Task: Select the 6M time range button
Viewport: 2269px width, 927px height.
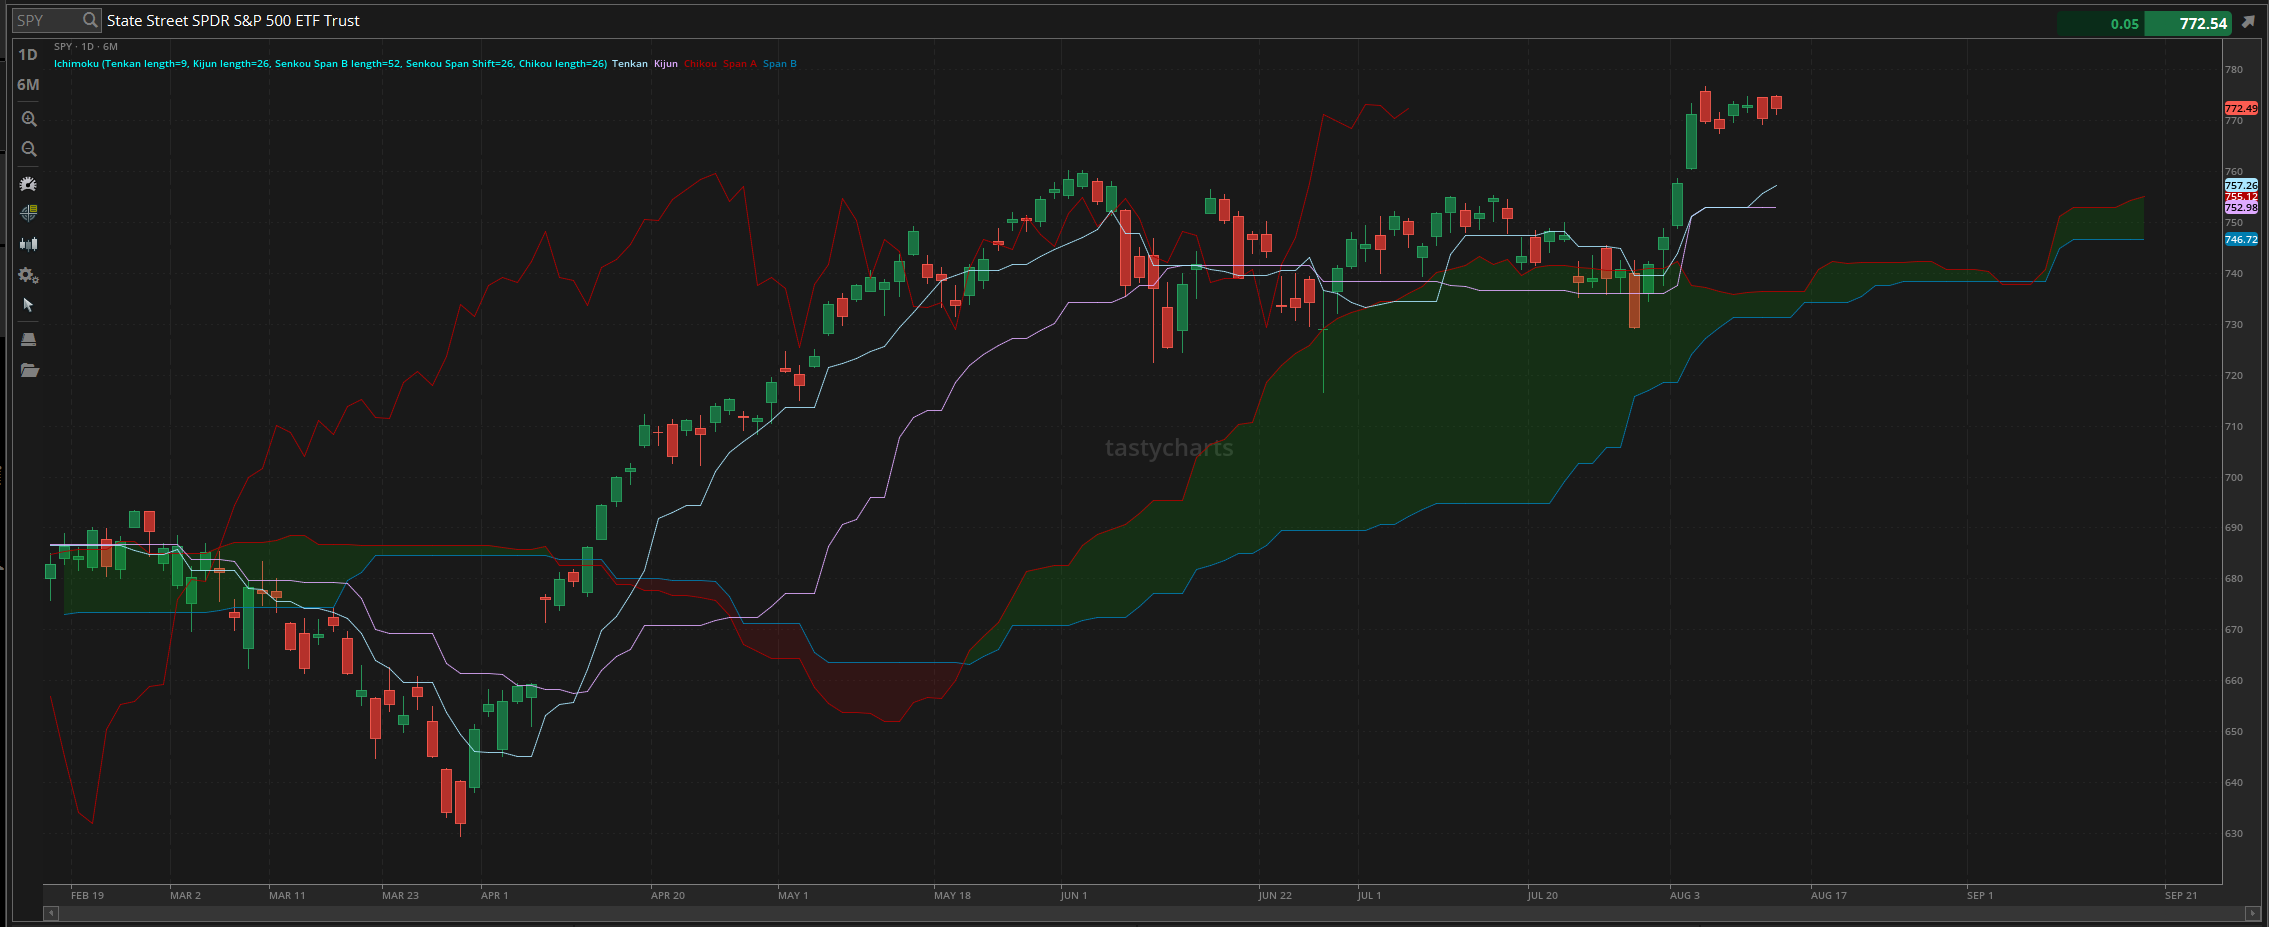Action: 28,85
